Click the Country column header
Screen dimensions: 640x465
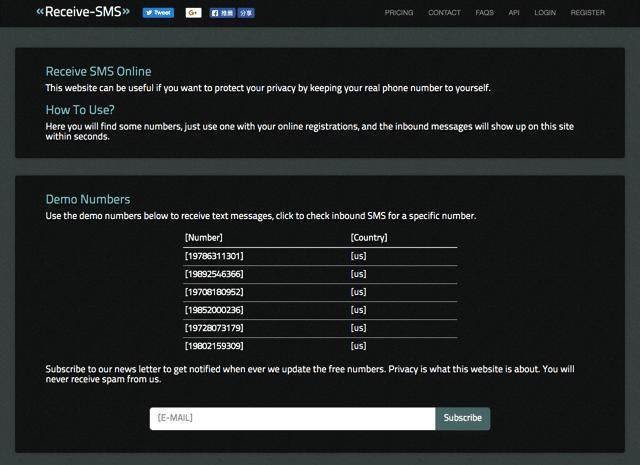tap(369, 238)
